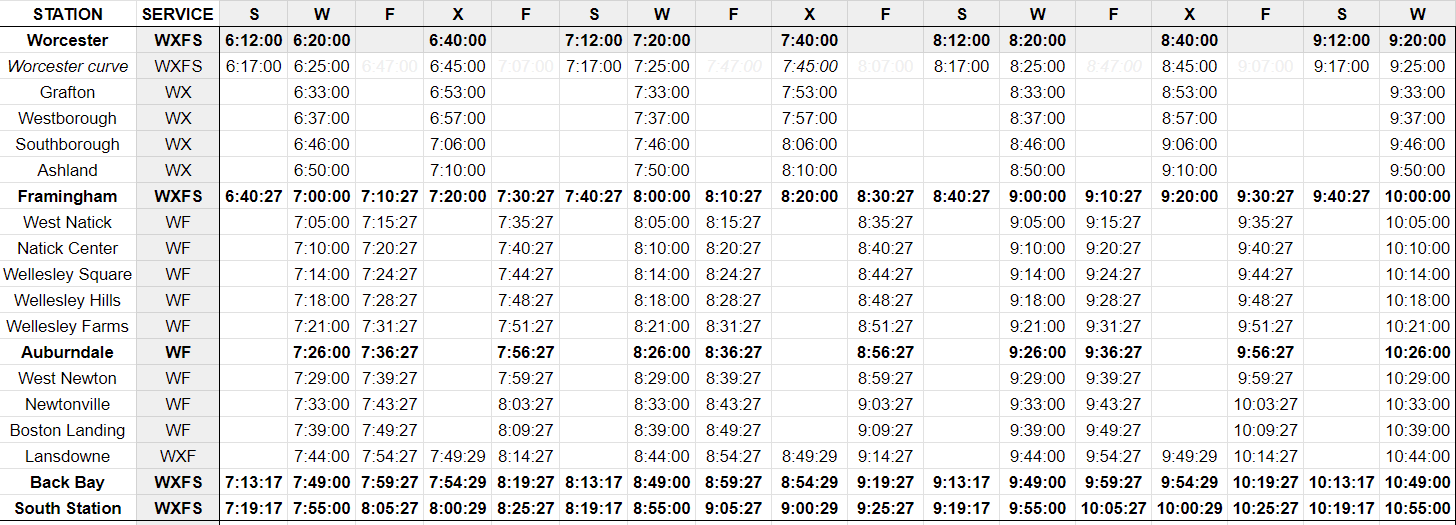The image size is (1456, 525).
Task: Click the Wellesley Square station cell
Action: click(x=68, y=274)
